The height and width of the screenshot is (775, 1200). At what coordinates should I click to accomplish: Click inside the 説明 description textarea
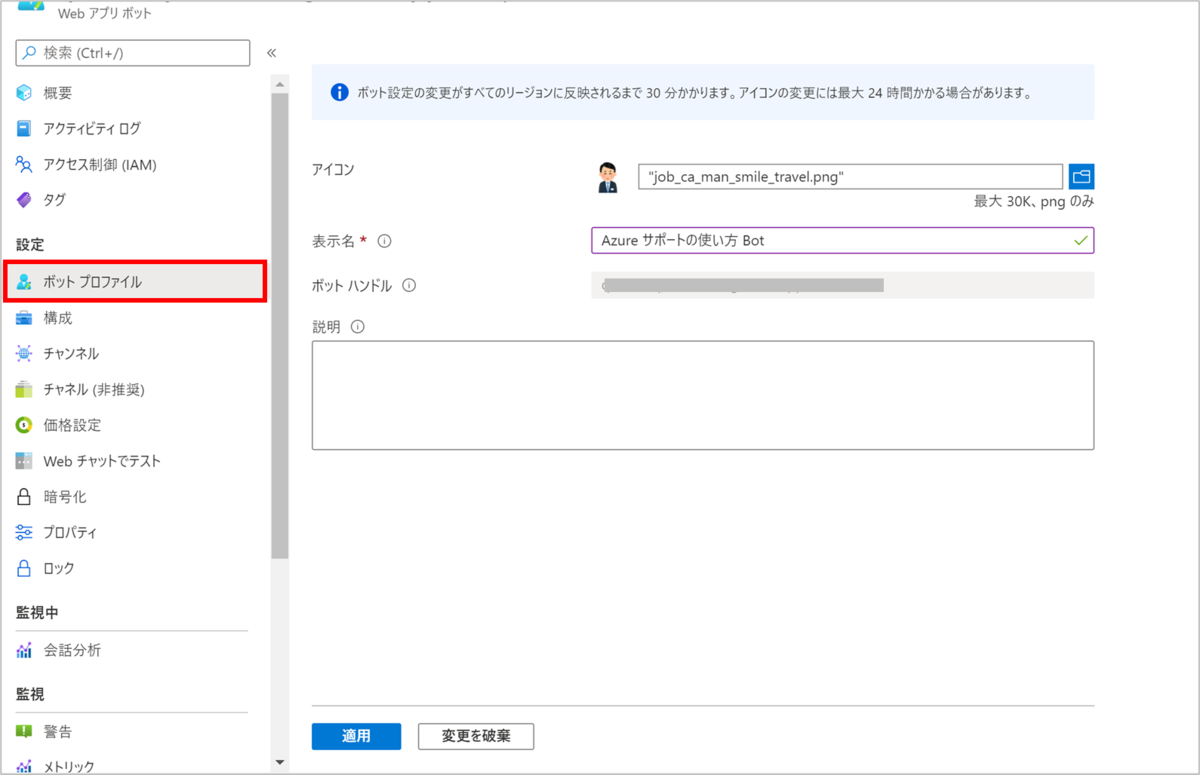(703, 395)
